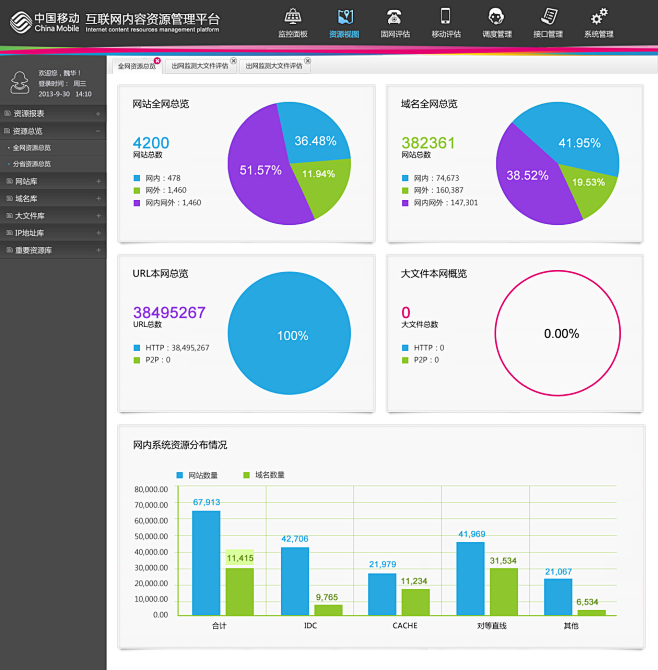Open the 系统管理 gears icon

[599, 17]
